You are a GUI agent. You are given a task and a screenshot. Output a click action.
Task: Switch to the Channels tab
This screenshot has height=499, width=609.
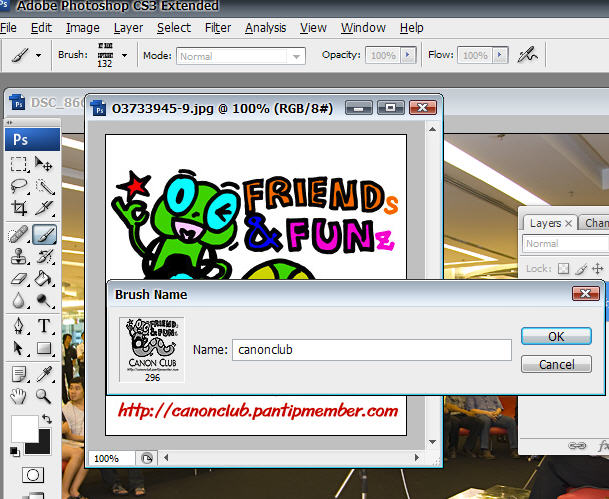(x=596, y=223)
